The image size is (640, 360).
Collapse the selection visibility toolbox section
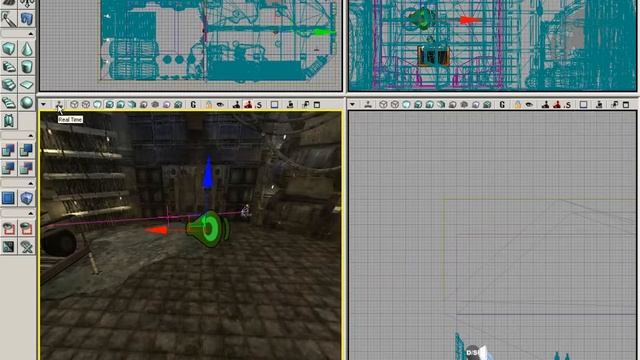31,213
